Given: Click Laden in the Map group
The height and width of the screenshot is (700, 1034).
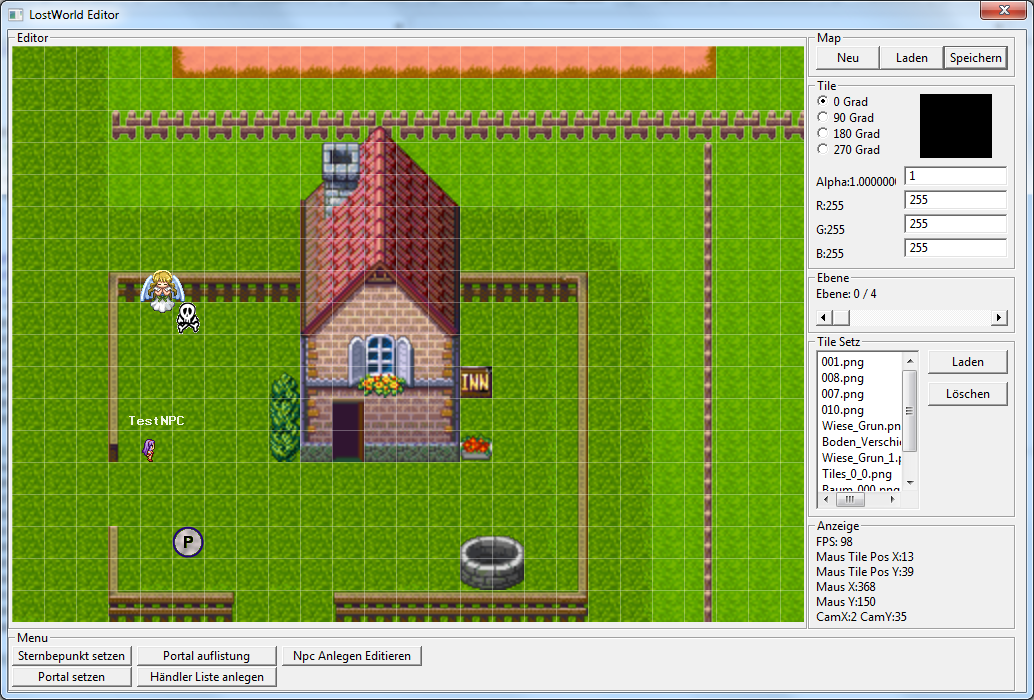Looking at the screenshot, I should pos(911,58).
